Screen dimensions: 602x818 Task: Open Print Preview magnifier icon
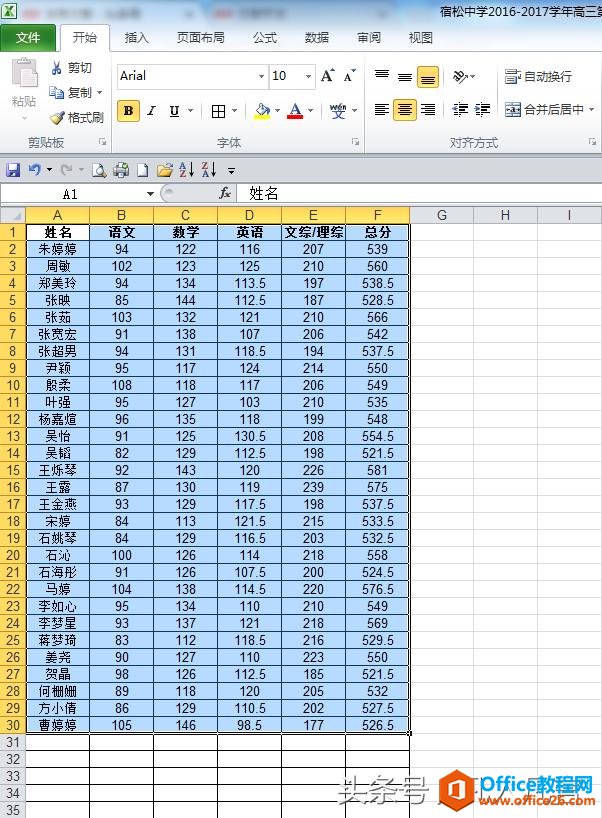(x=99, y=170)
